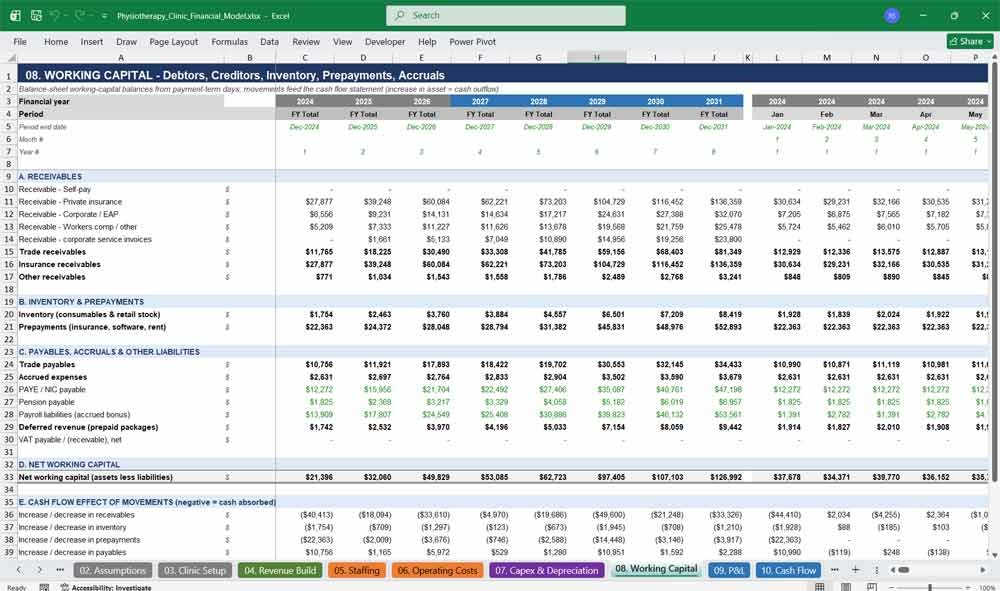Click the Deferred revenue (prepaid packages) label
The image size is (1000, 591).
pyautogui.click(x=89, y=427)
